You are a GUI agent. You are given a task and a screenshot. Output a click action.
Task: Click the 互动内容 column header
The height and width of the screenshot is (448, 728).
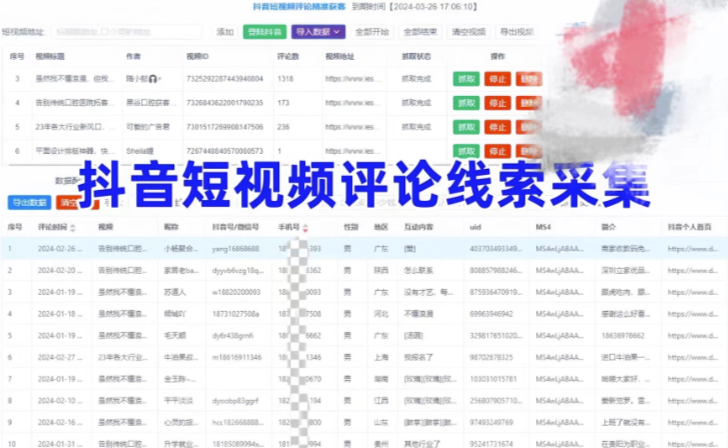[x=418, y=227]
